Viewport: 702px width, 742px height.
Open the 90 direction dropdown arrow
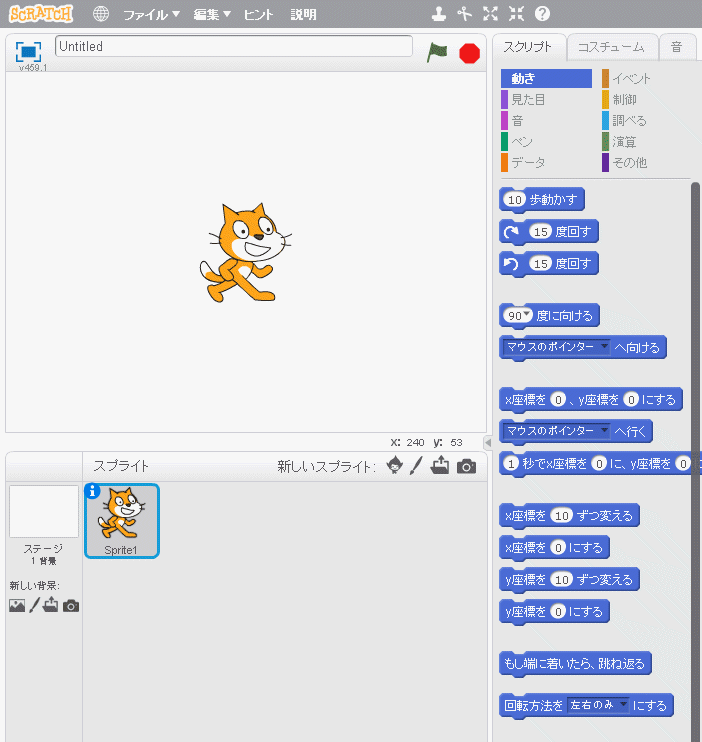526,314
